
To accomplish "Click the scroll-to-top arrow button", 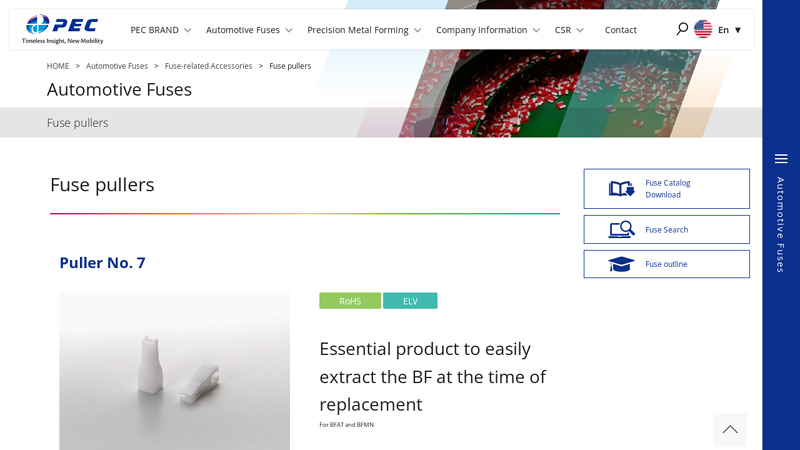I will tap(730, 430).
